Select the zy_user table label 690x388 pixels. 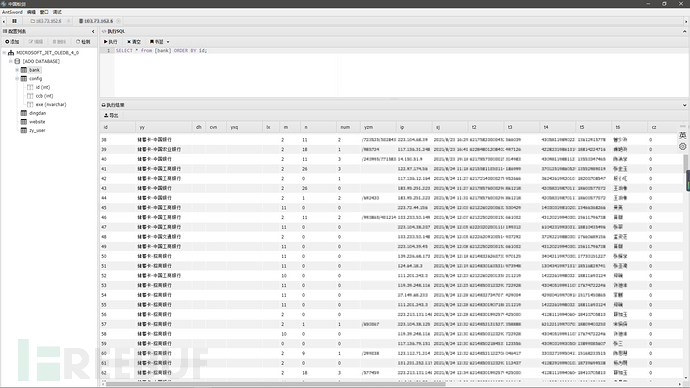point(37,130)
